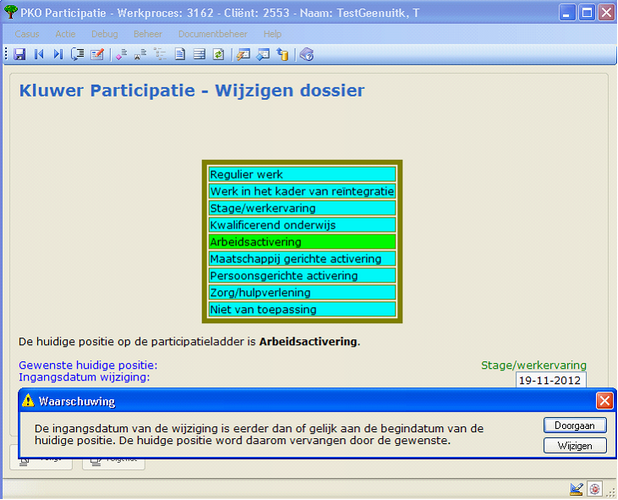The width and height of the screenshot is (618, 500).
Task: Click the loop-arrow list icon in toolbar
Action: [x=78, y=54]
